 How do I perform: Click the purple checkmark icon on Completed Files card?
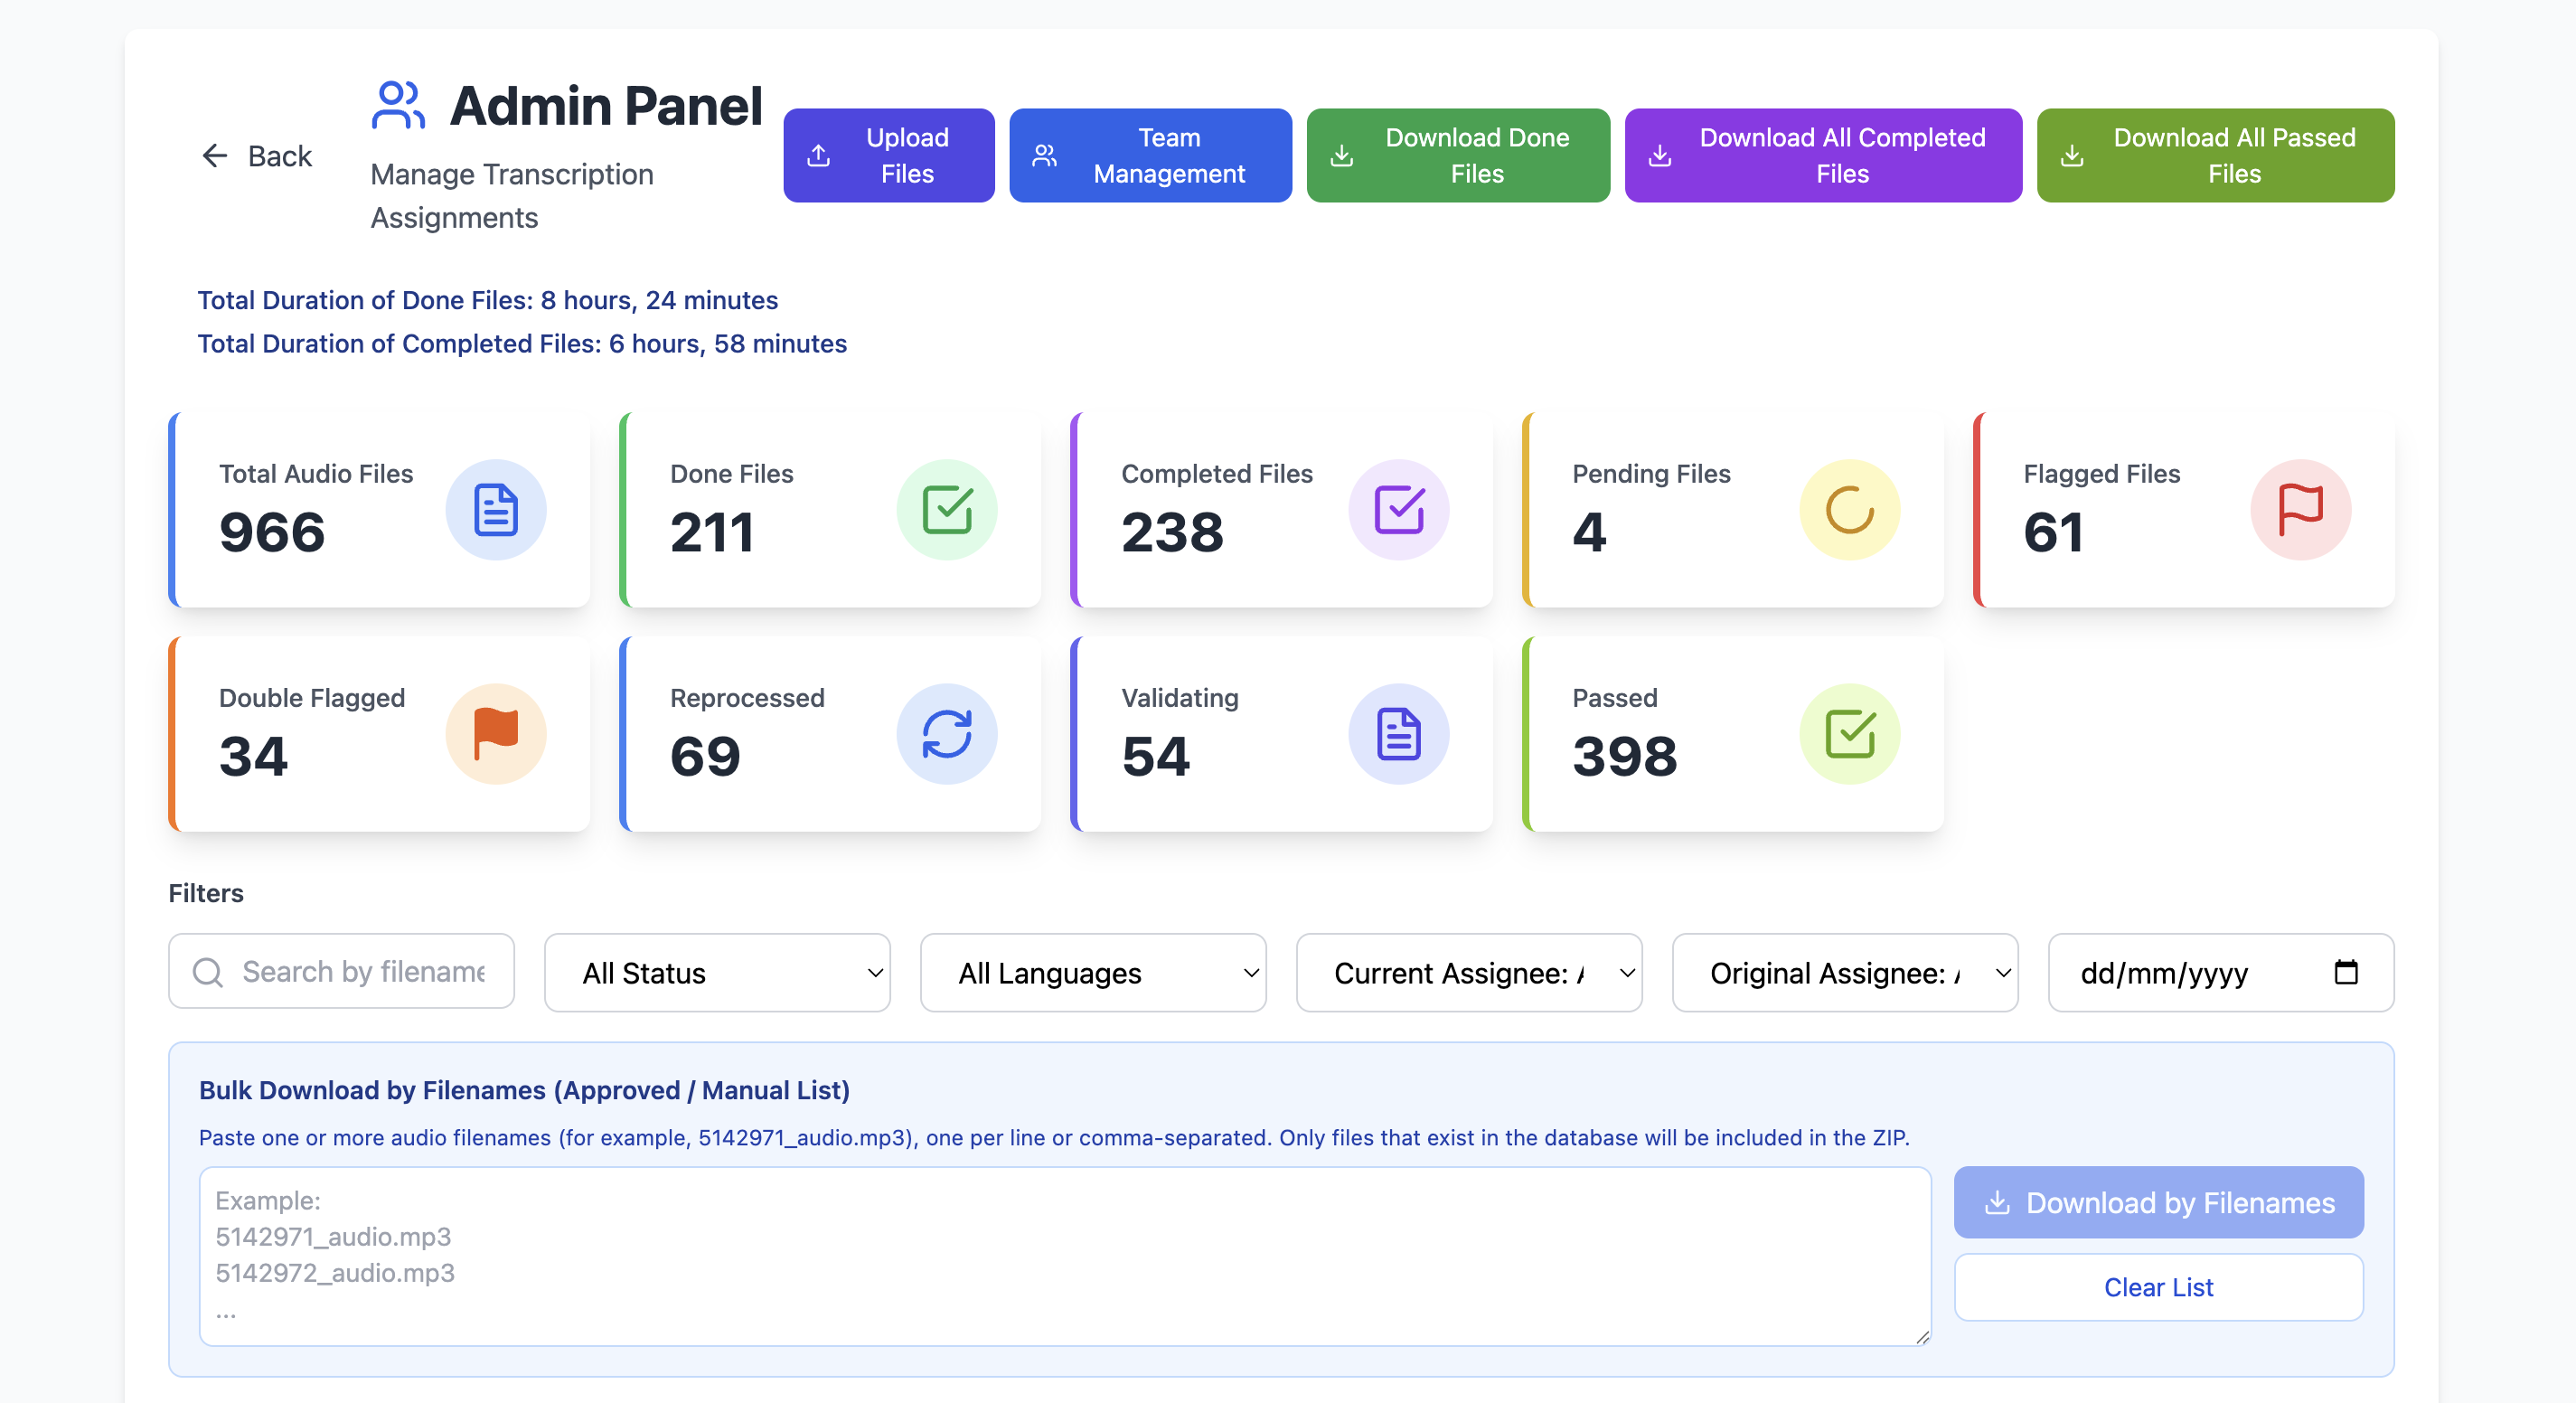coord(1398,510)
